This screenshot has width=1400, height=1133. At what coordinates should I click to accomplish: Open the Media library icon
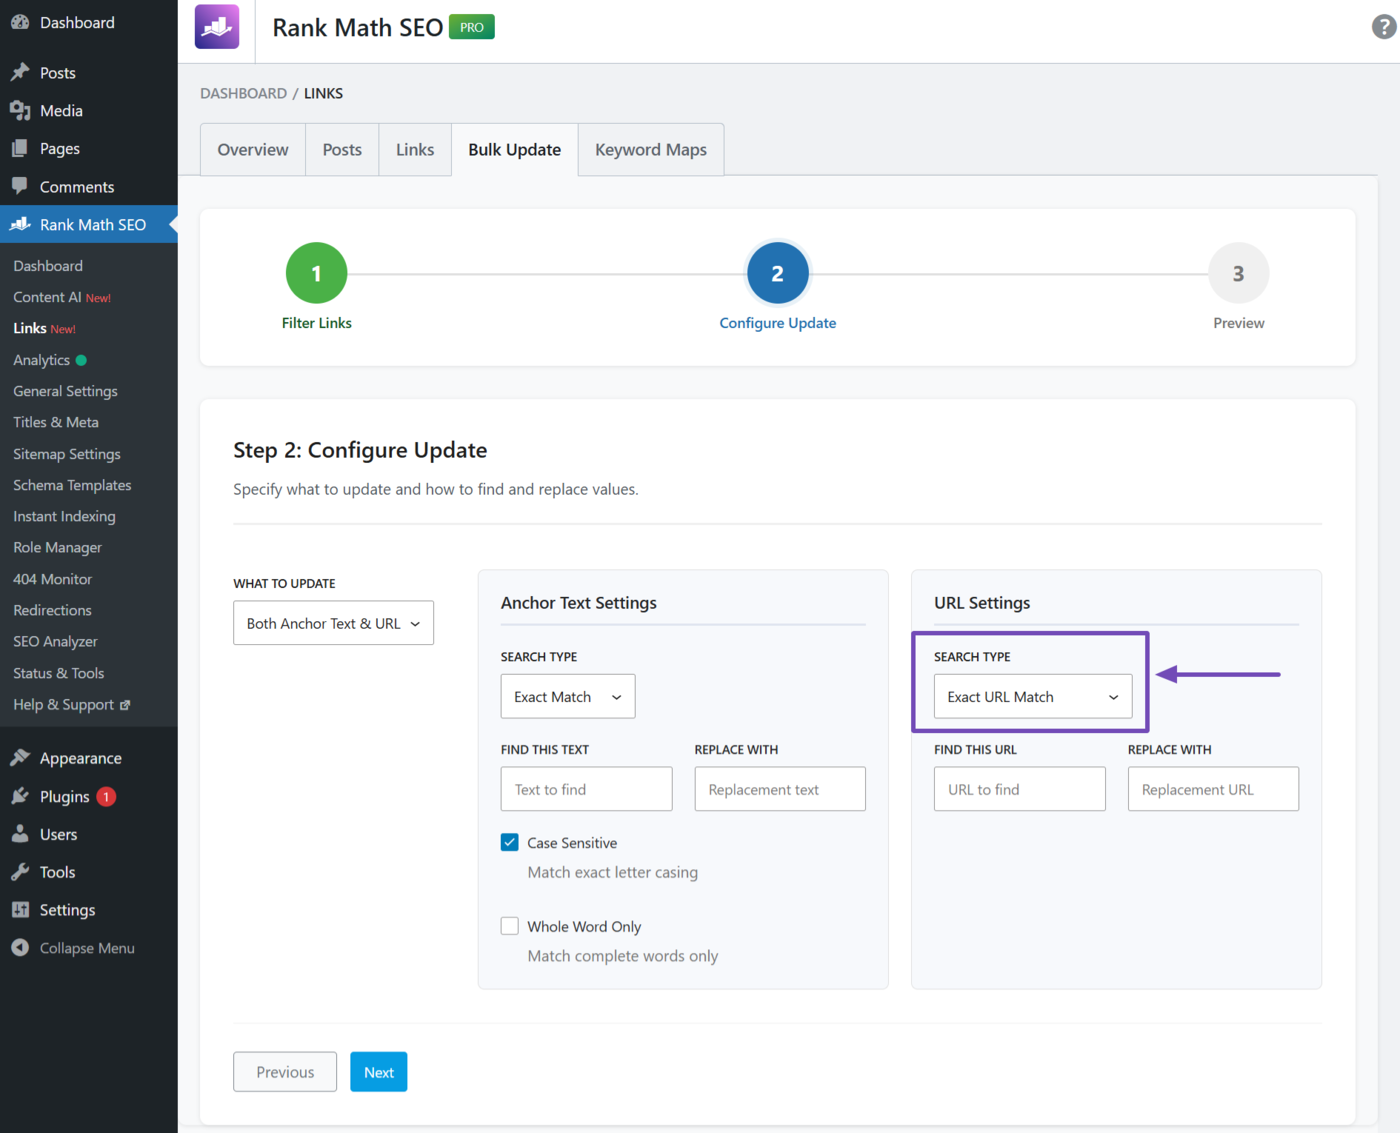tap(20, 110)
